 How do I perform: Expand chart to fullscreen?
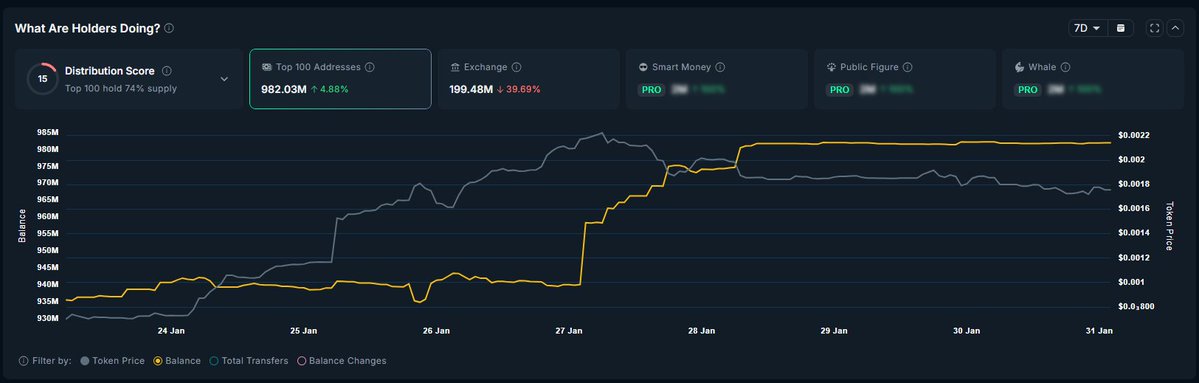click(1155, 28)
